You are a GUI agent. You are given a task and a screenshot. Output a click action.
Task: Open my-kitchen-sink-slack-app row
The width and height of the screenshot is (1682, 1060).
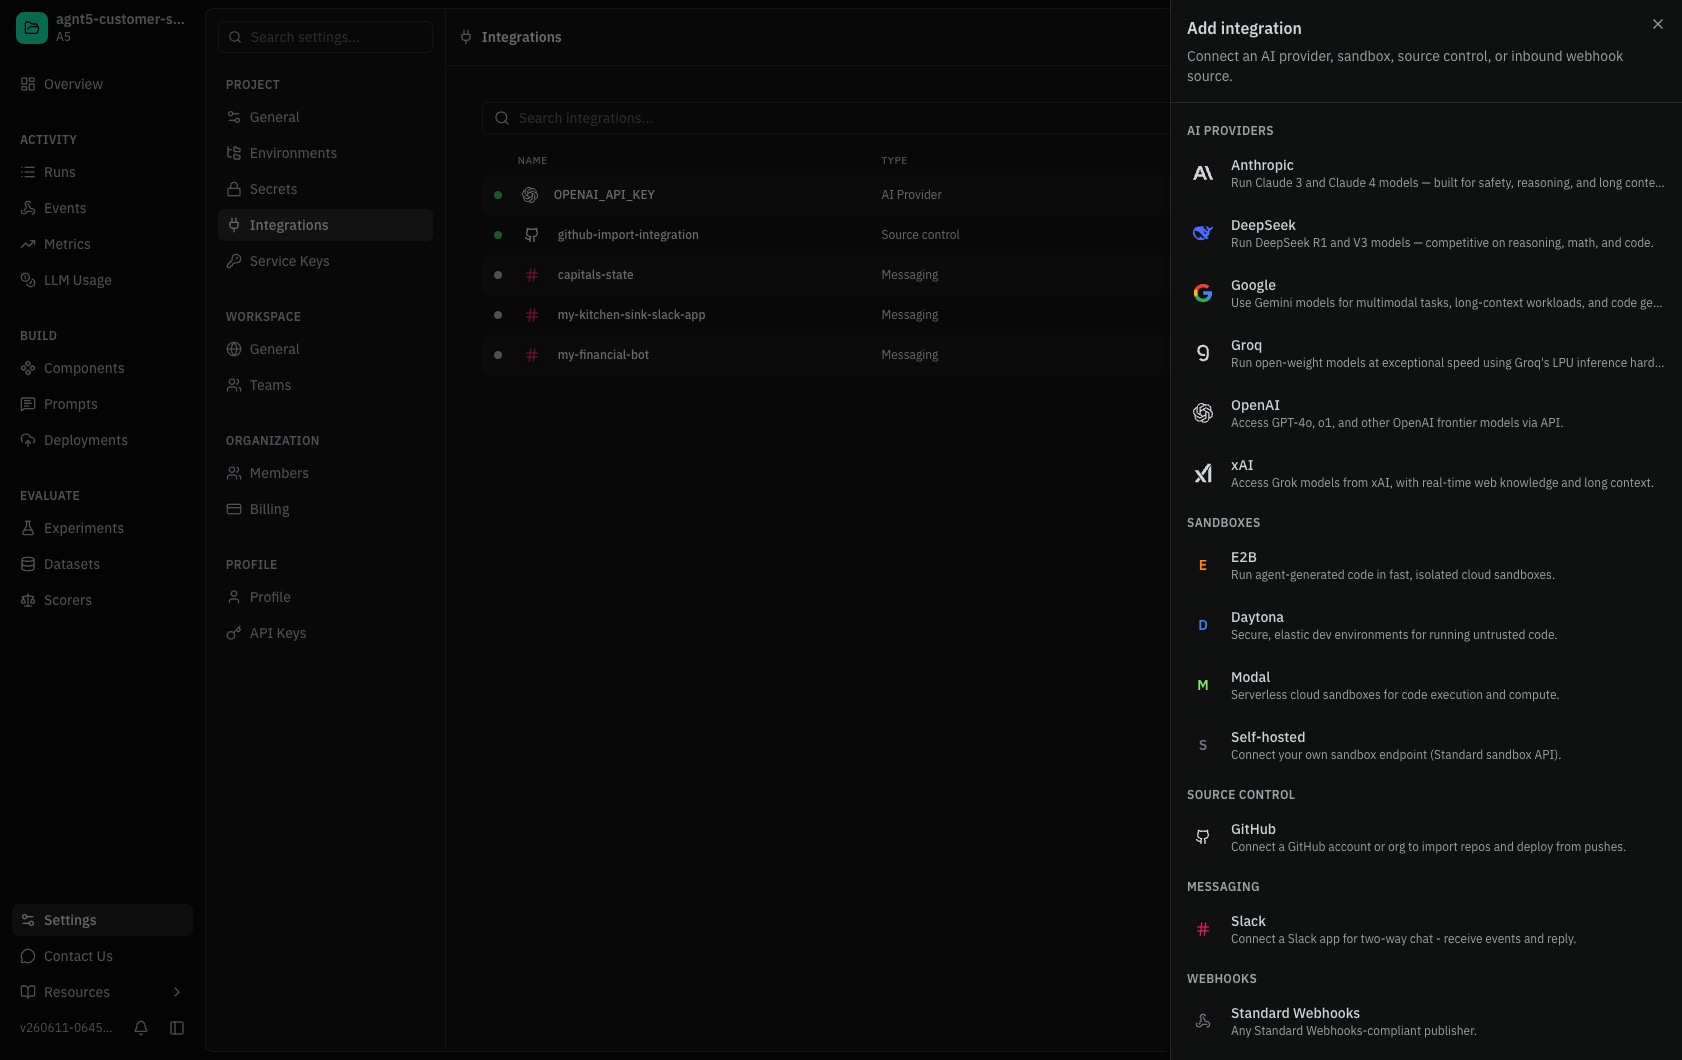[x=826, y=315]
